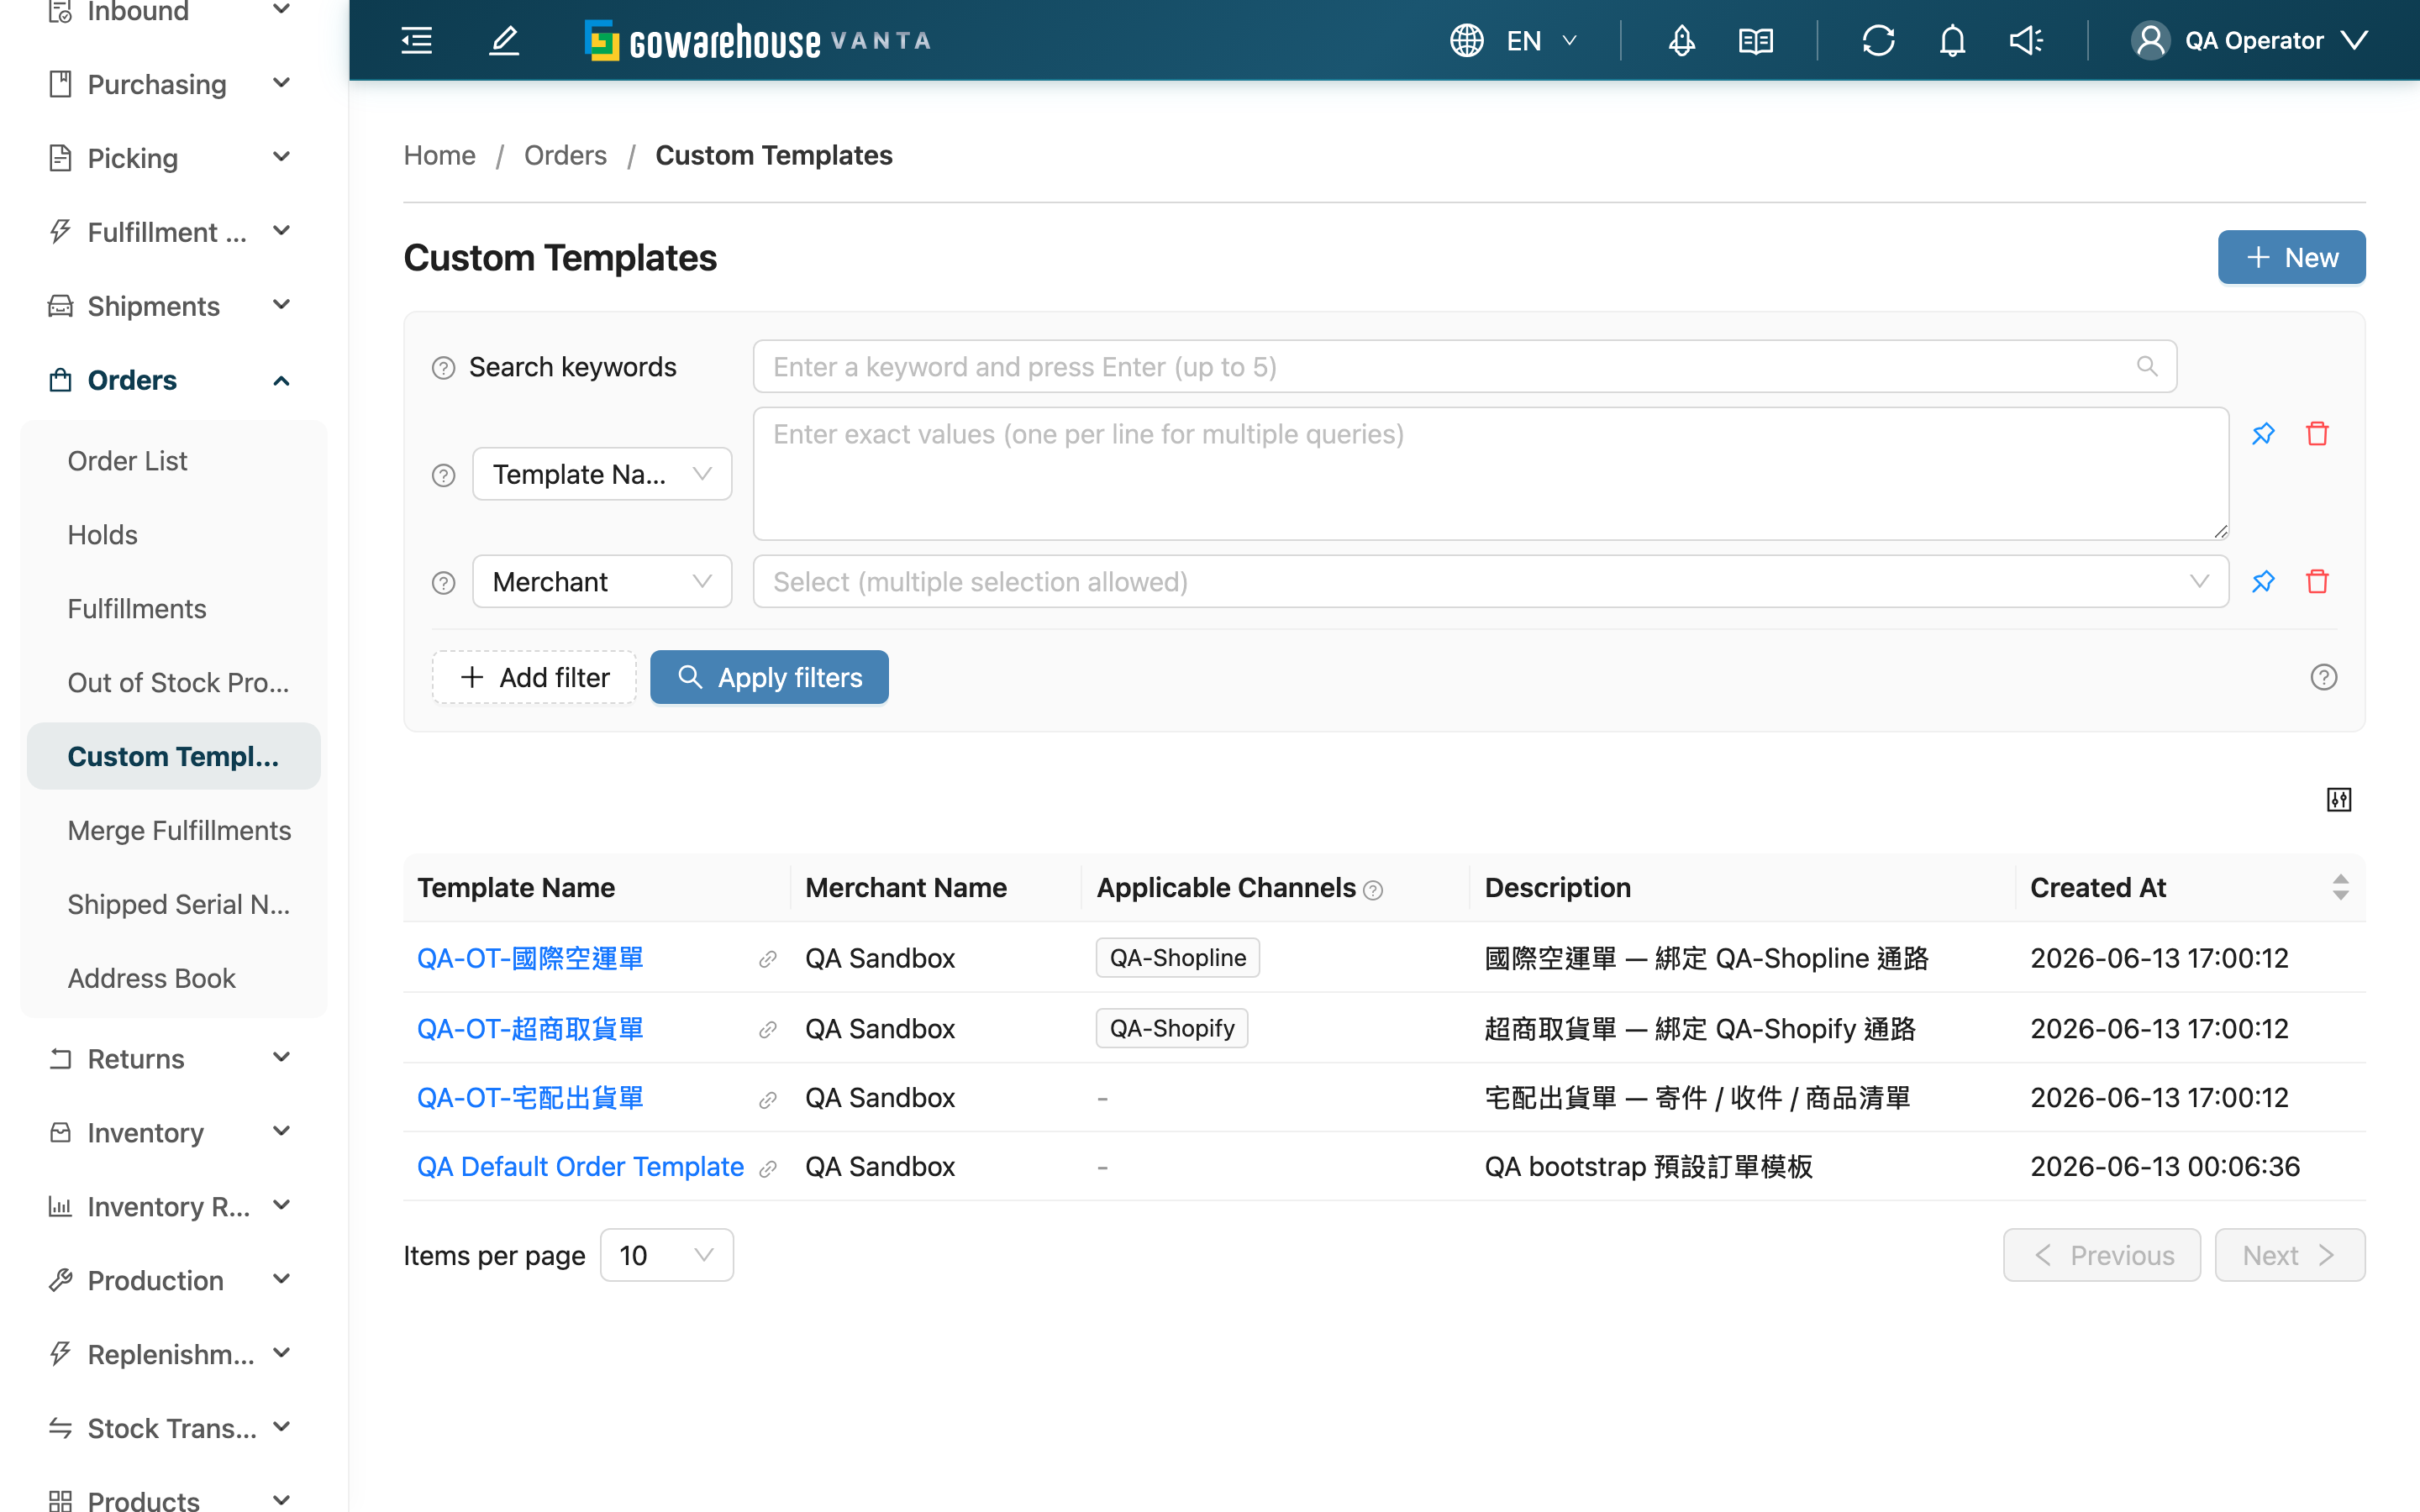Change items per page dropdown
2420x1512 pixels.
click(x=666, y=1255)
